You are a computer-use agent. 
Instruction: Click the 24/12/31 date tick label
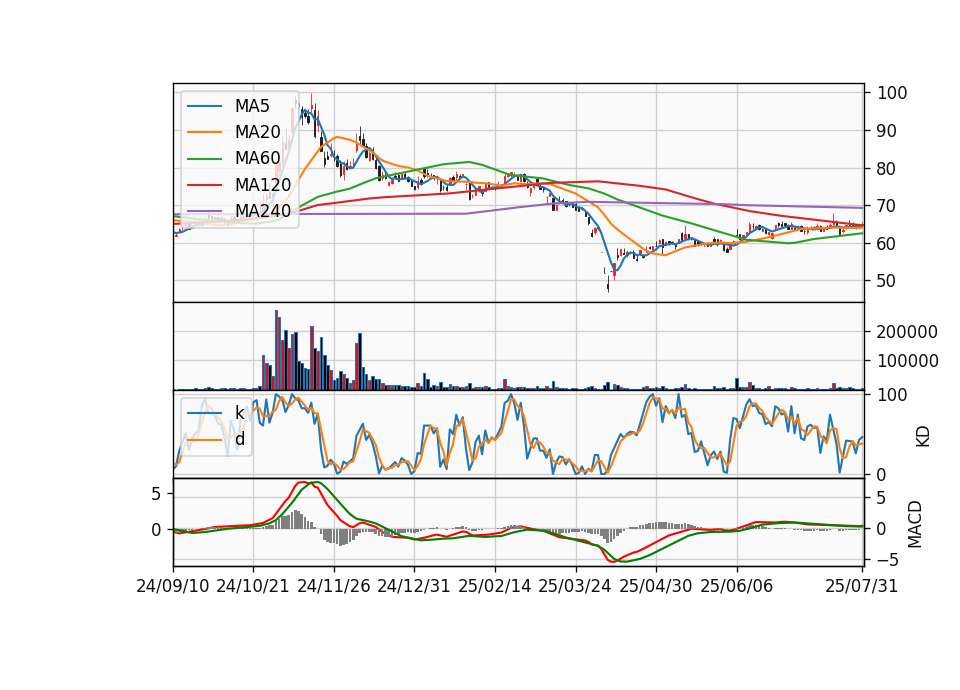pyautogui.click(x=414, y=586)
